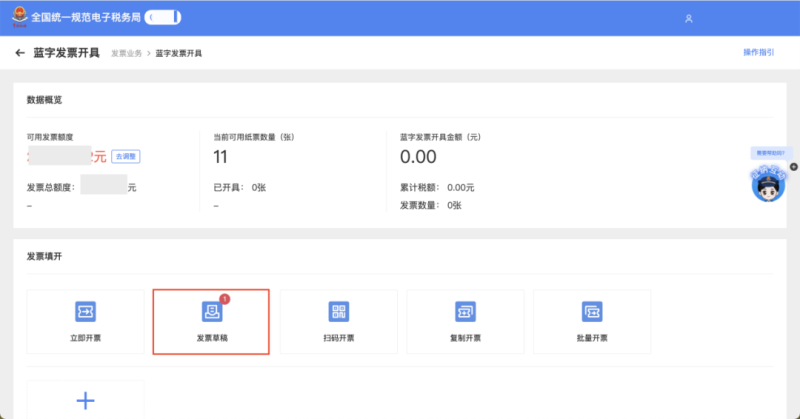Click the 蓝字发票开具 page heading
This screenshot has width=800, height=419.
click(x=66, y=52)
